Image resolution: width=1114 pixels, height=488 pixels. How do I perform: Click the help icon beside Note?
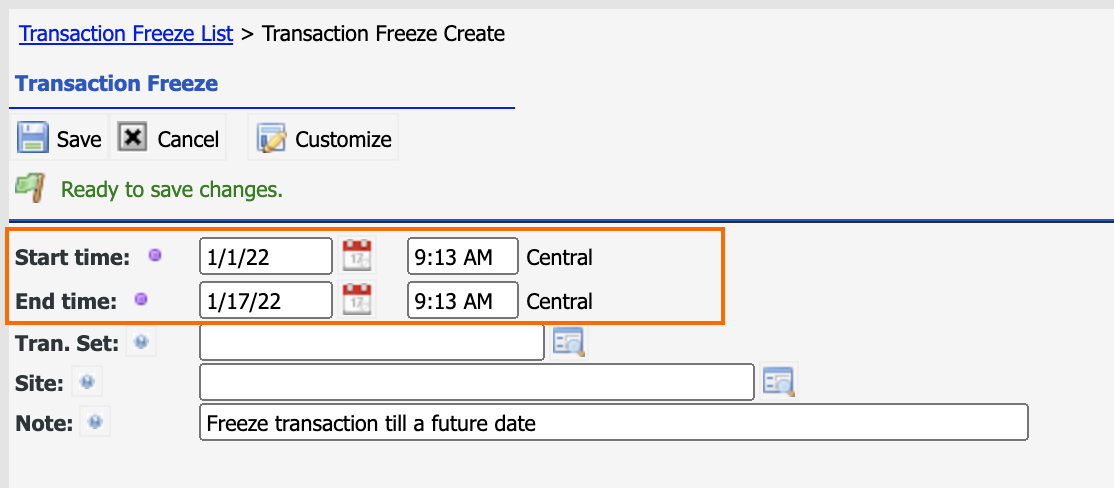(95, 423)
